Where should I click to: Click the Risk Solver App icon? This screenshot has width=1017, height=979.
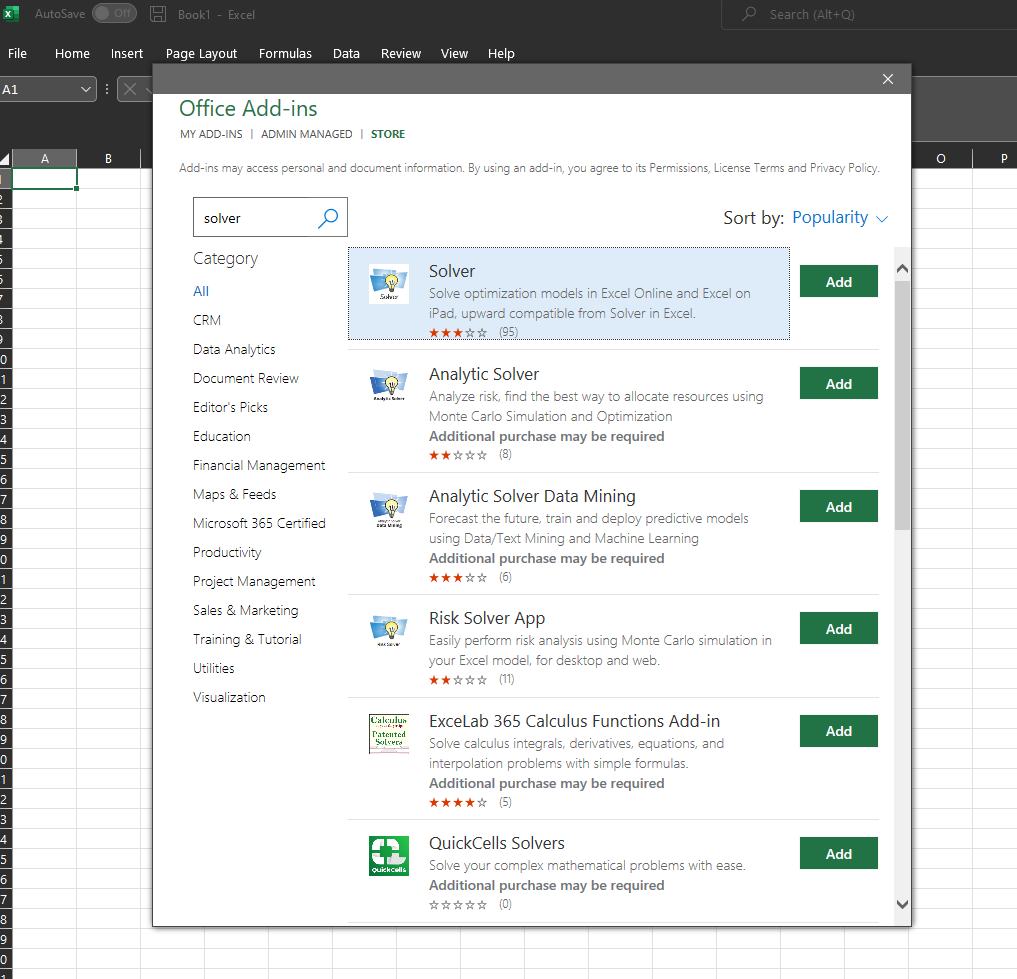[x=389, y=631]
